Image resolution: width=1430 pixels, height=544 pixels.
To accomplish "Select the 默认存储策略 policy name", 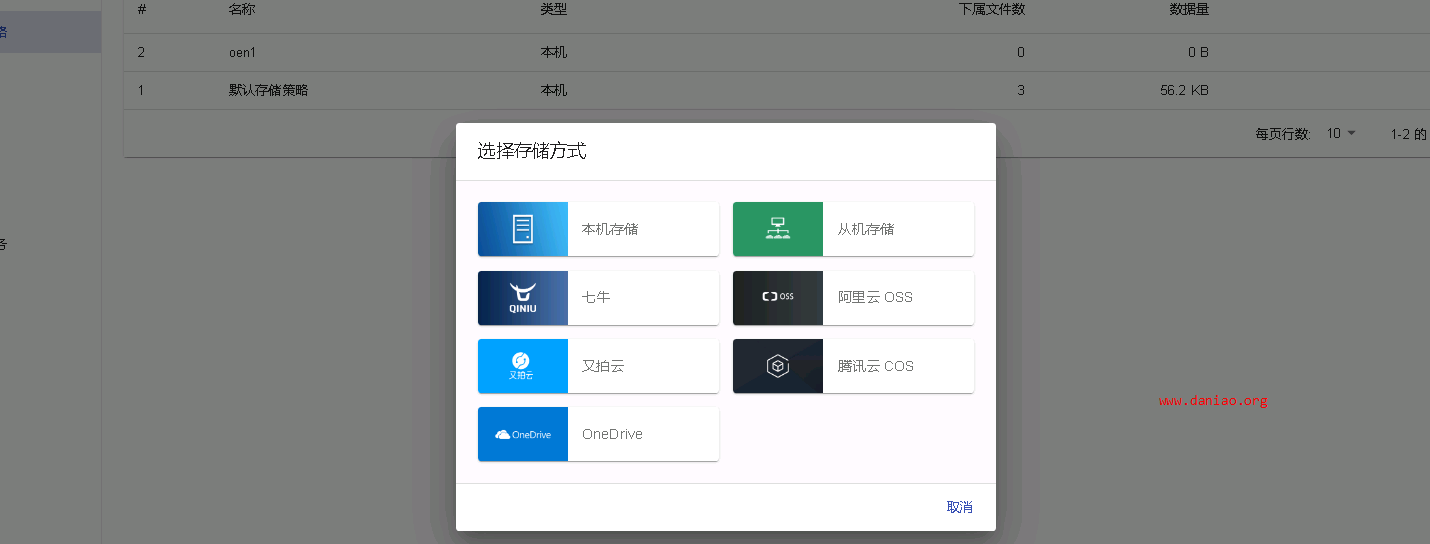I will [x=268, y=90].
